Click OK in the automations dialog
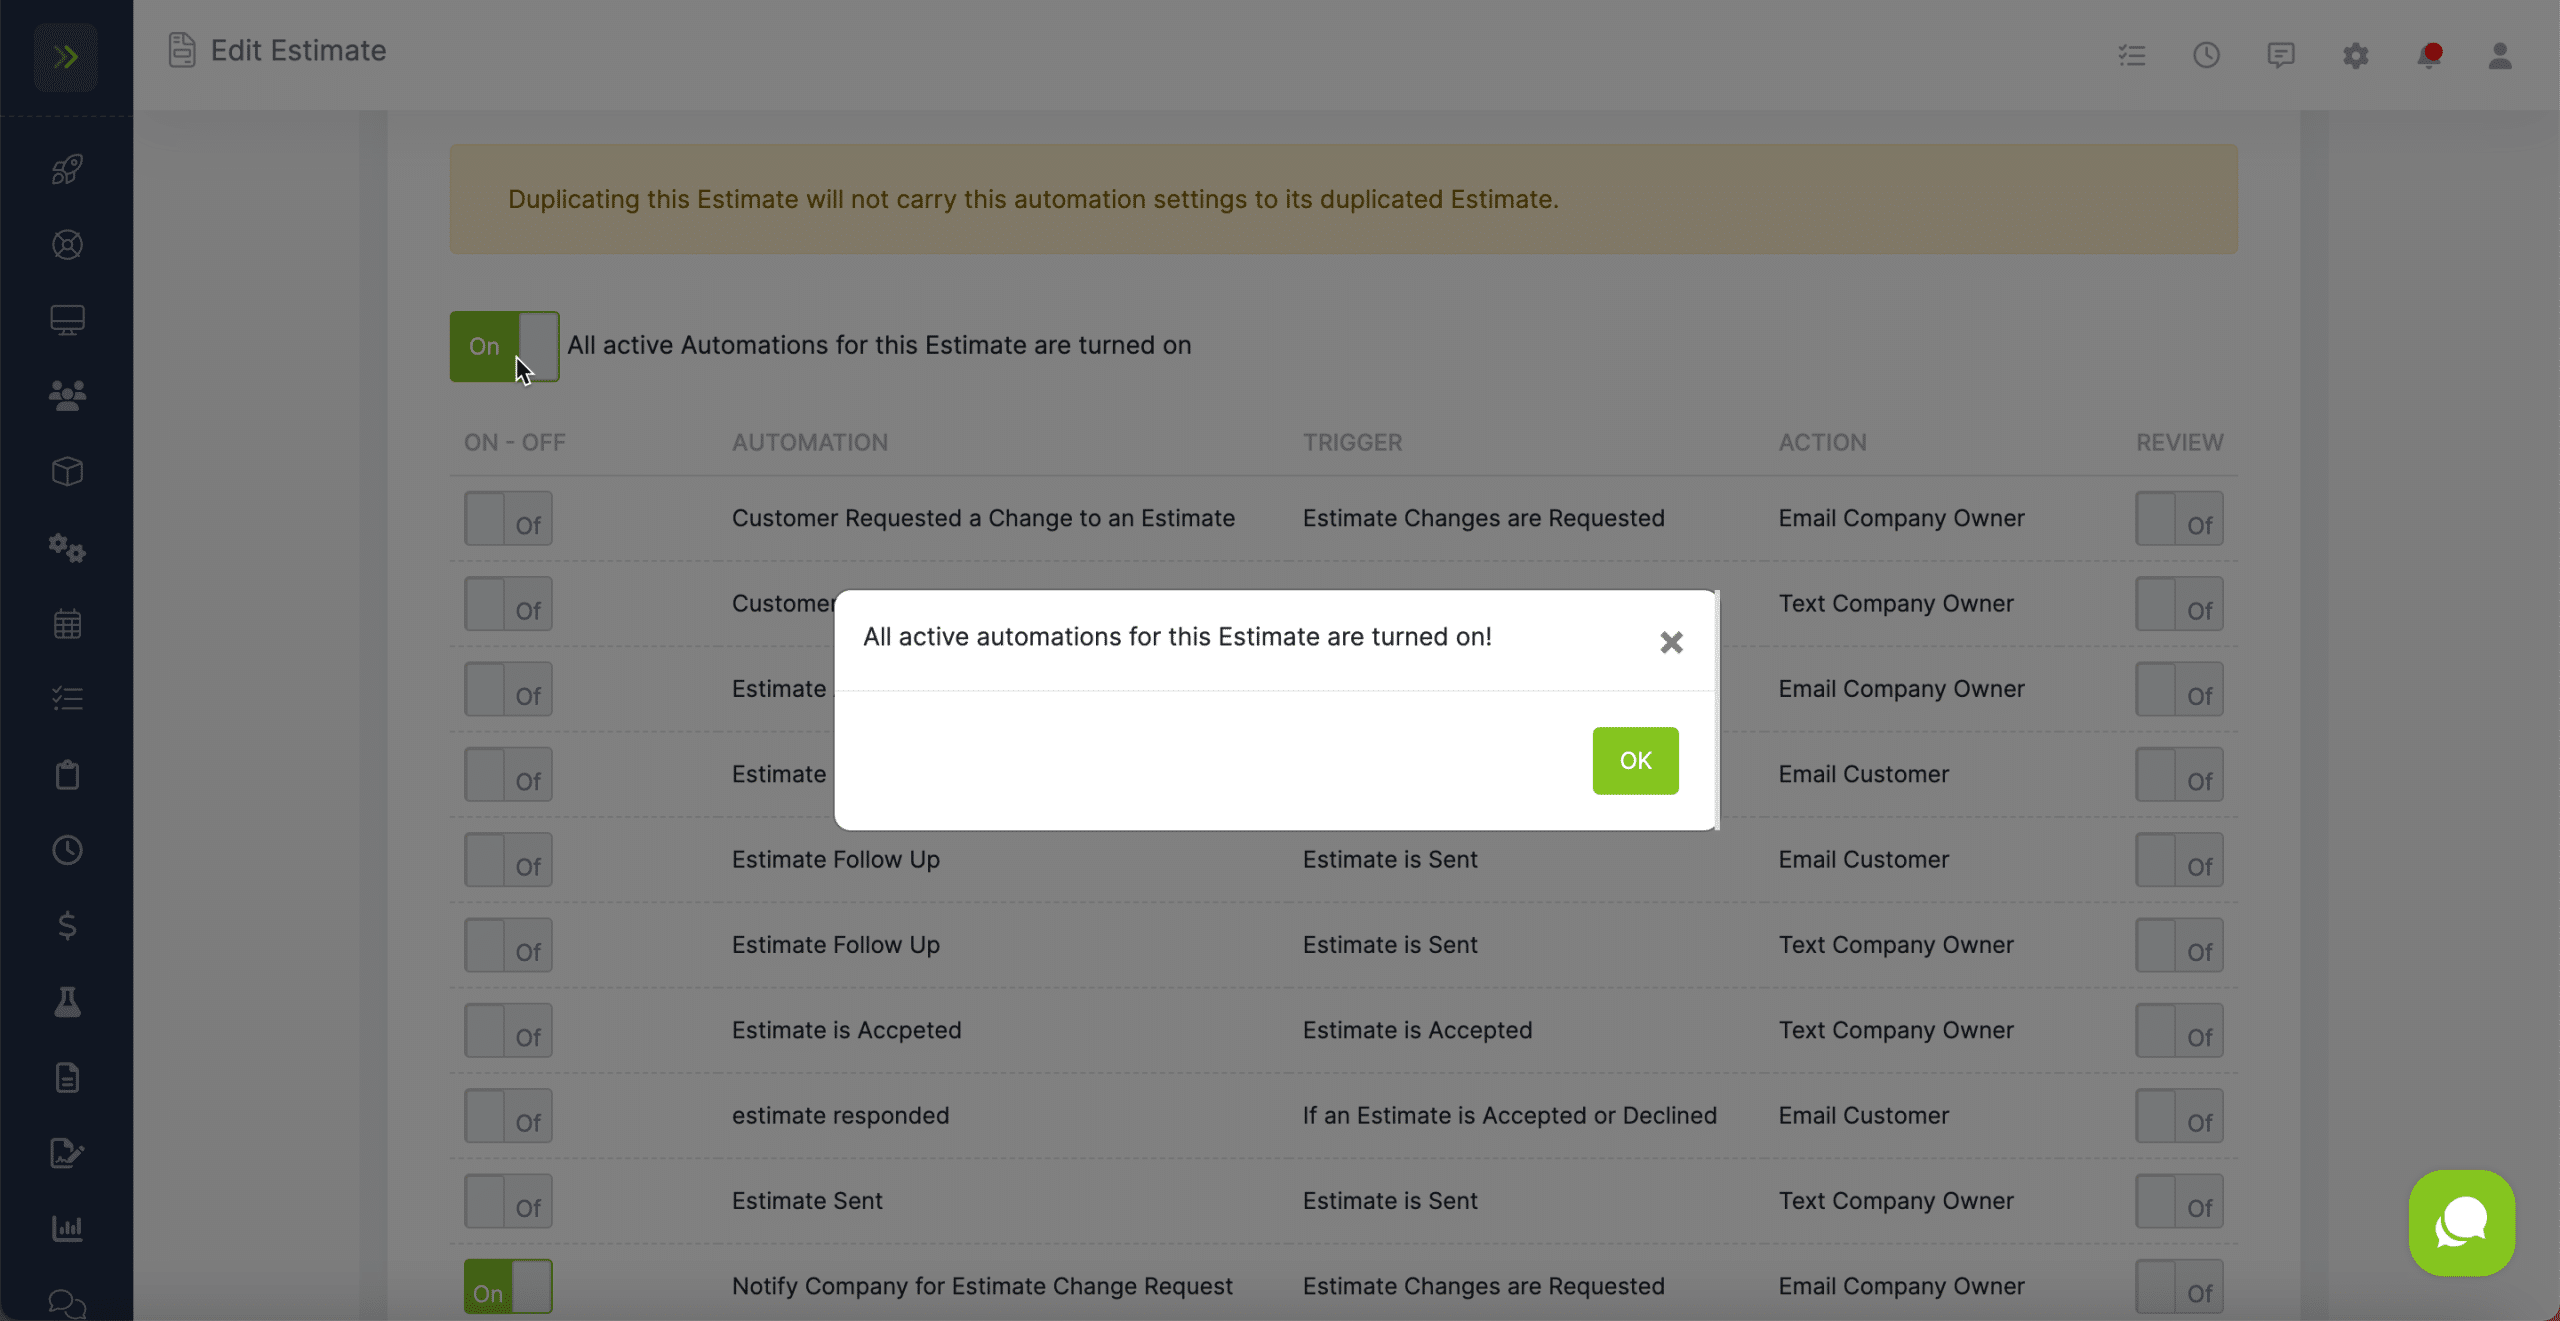2560x1321 pixels. (1635, 761)
